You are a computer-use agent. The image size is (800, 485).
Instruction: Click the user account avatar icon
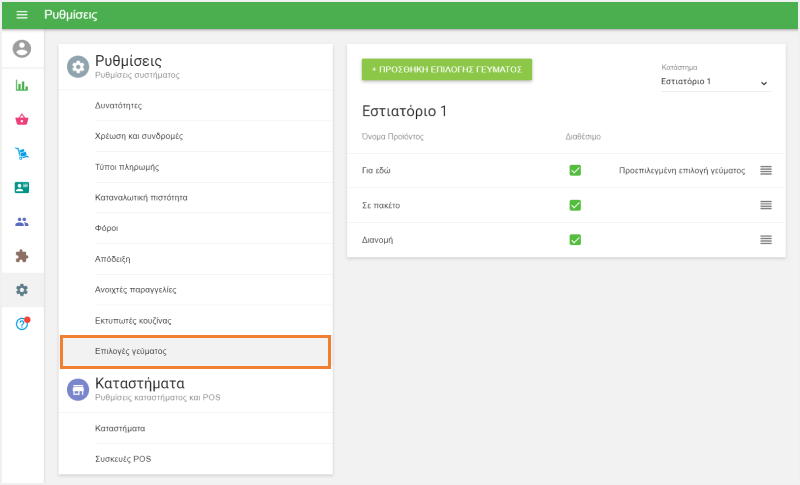pos(22,49)
